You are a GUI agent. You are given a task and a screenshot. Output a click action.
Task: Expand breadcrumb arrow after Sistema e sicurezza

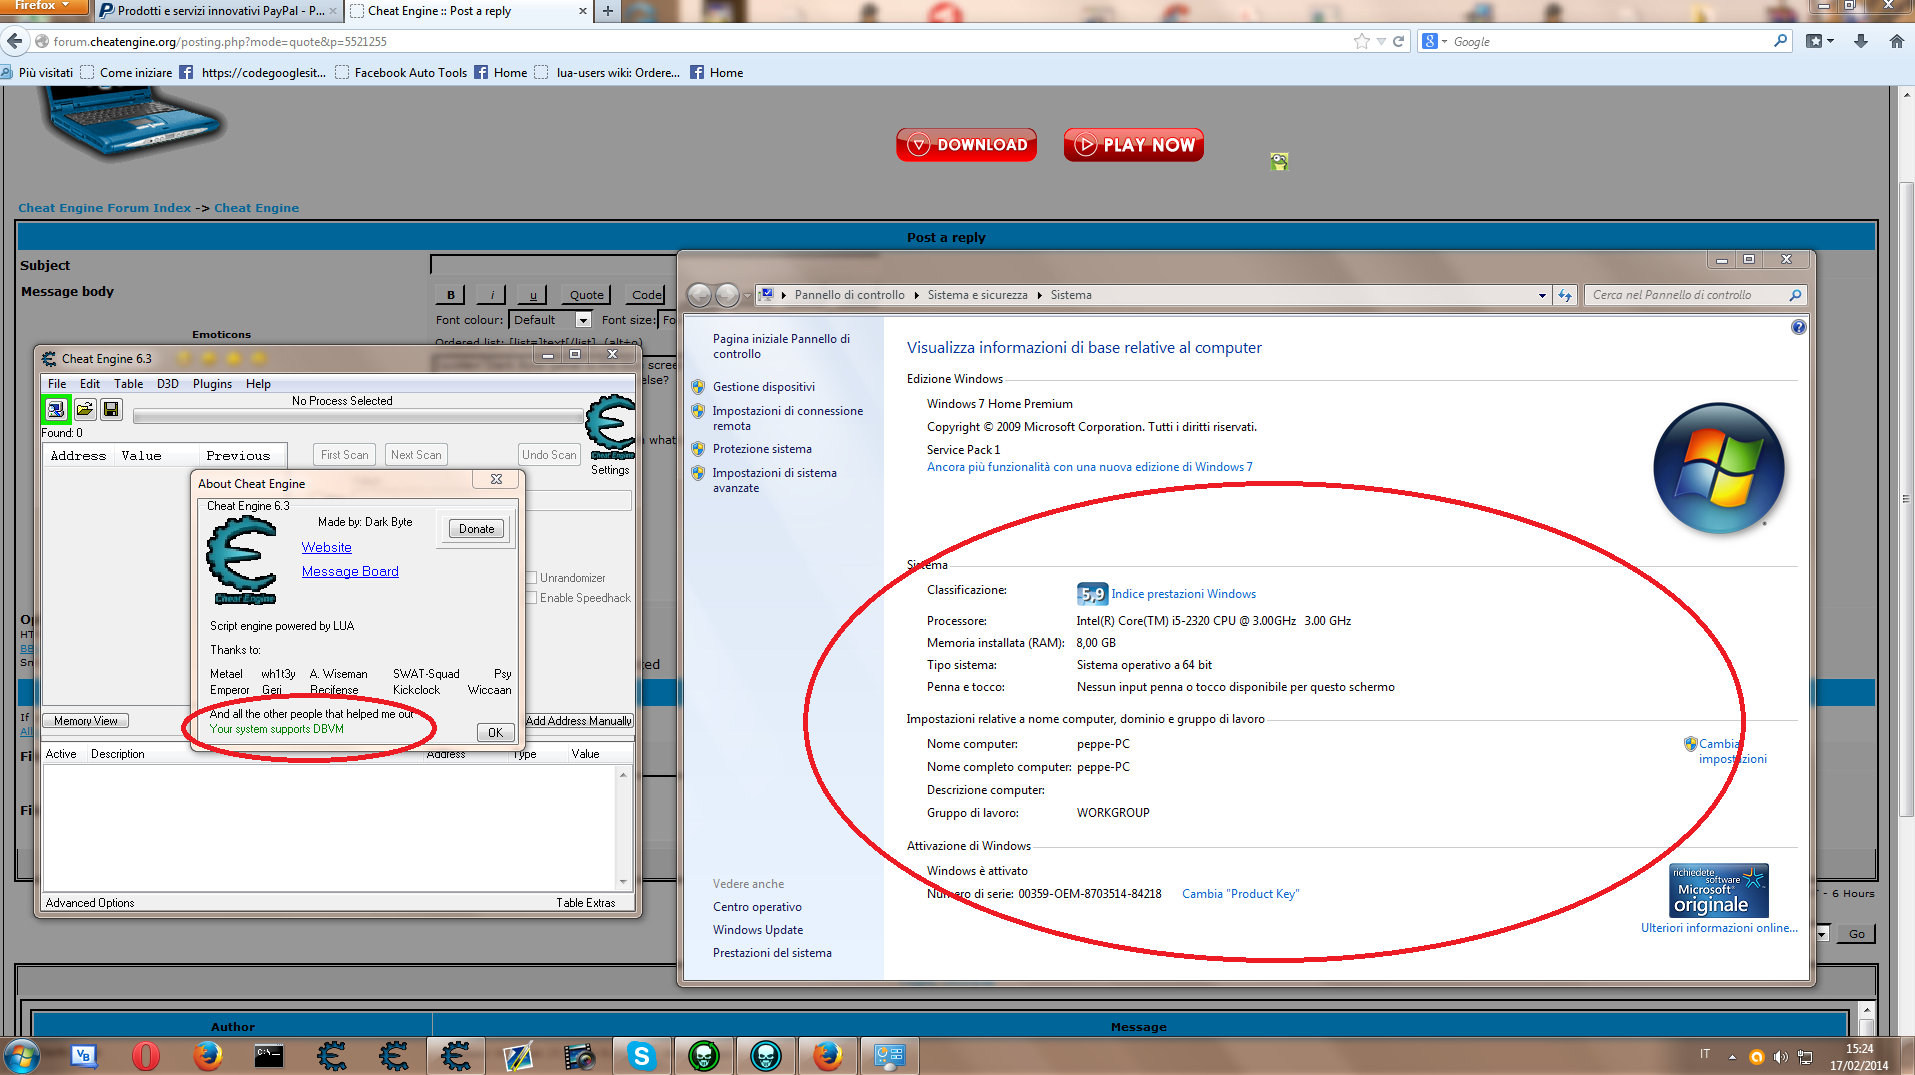(x=1039, y=295)
